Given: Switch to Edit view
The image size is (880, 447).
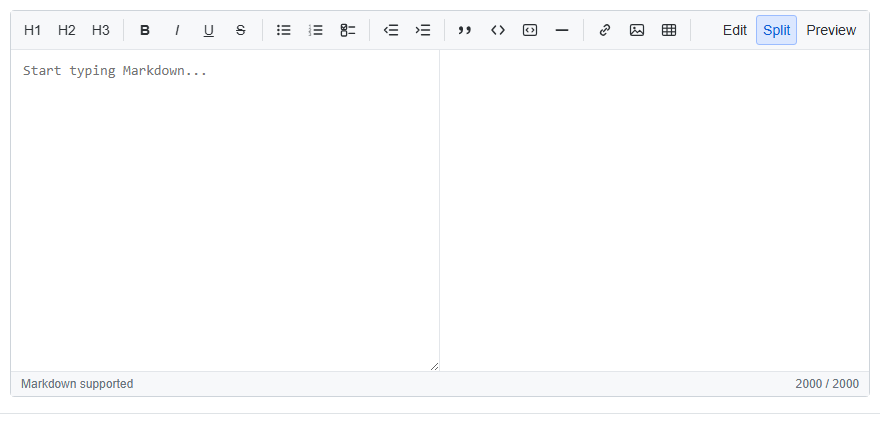Looking at the screenshot, I should click(735, 30).
